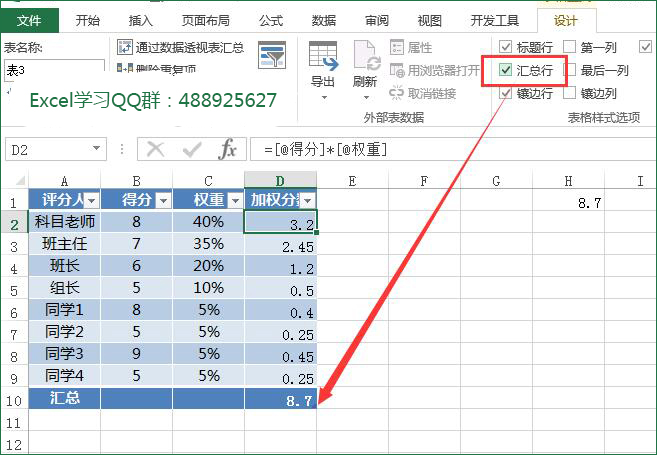This screenshot has width=657, height=455.
Task: Click the Insert Slicer funnel icon
Action: (272, 55)
